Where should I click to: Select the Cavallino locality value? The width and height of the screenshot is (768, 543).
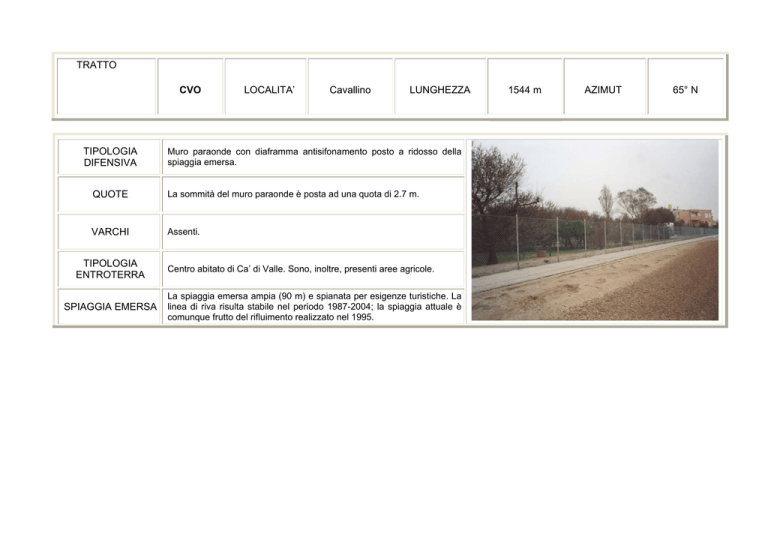(x=350, y=86)
